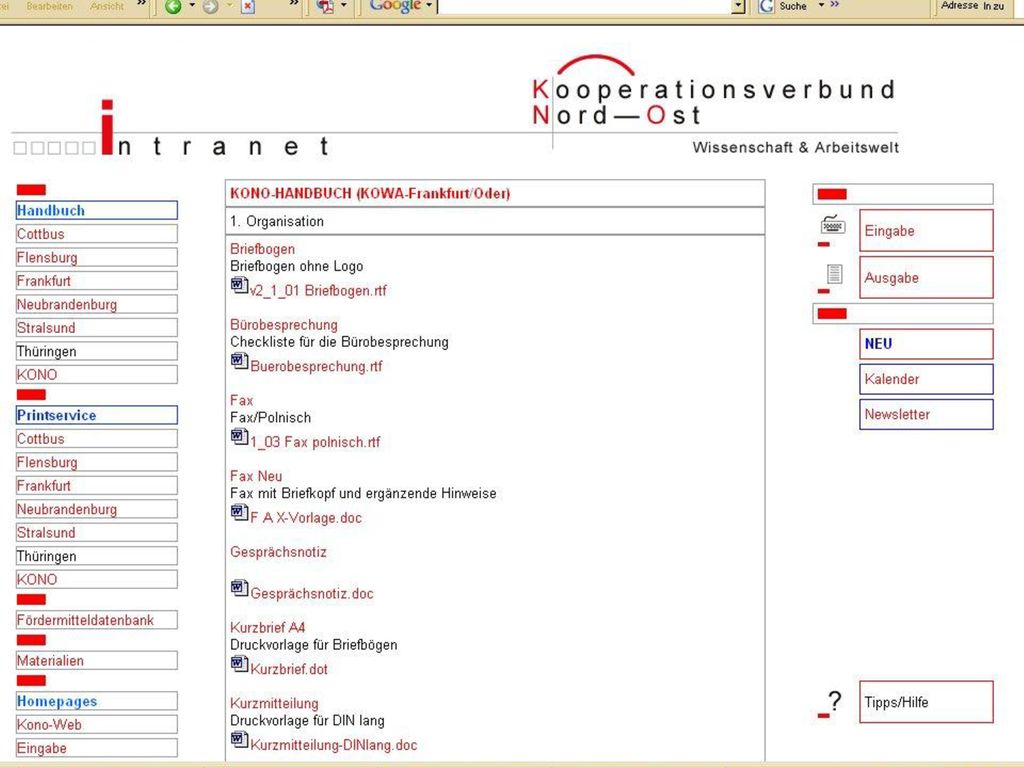Open the Newsletter button
Image resolution: width=1024 pixels, height=768 pixels.
click(926, 415)
